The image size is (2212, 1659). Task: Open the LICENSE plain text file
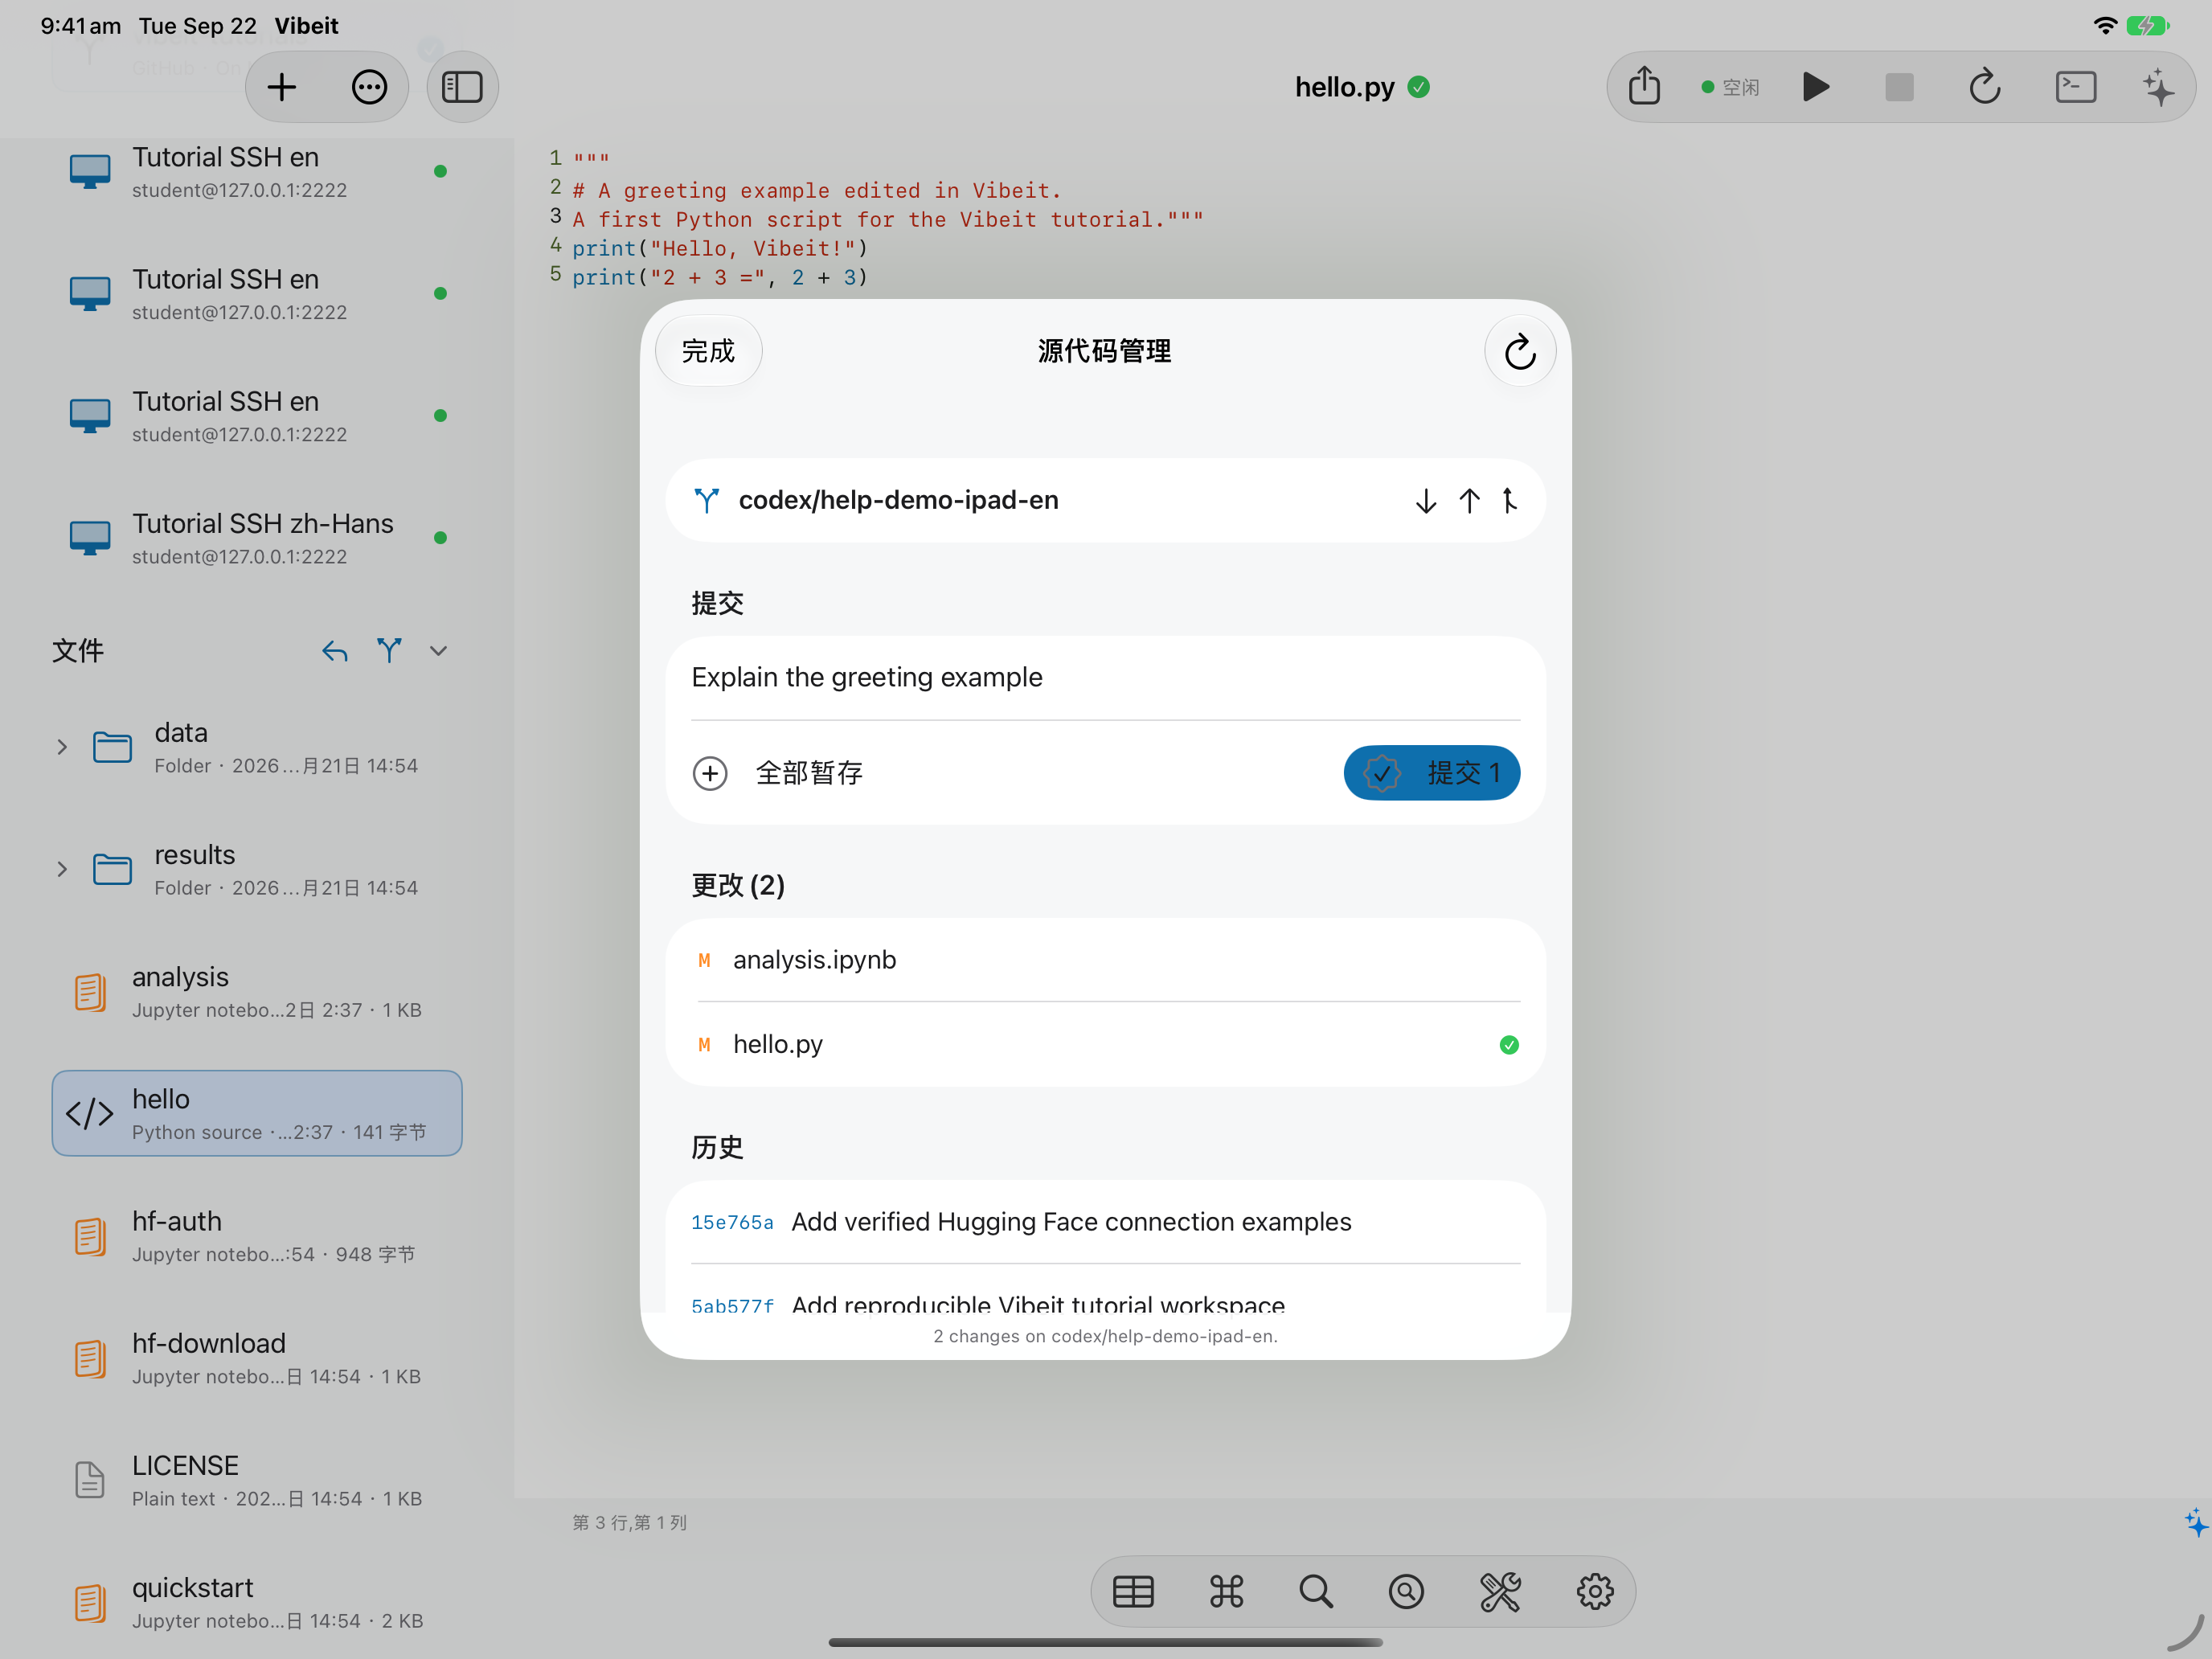(257, 1480)
